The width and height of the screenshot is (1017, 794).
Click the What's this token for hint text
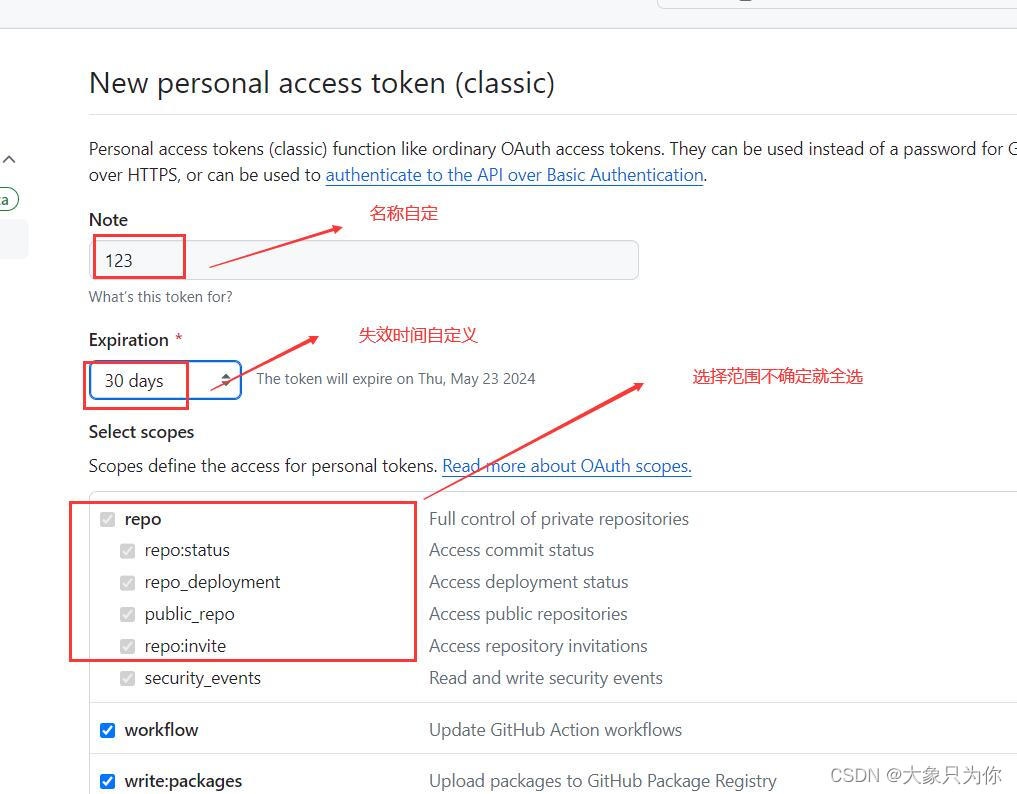161,297
